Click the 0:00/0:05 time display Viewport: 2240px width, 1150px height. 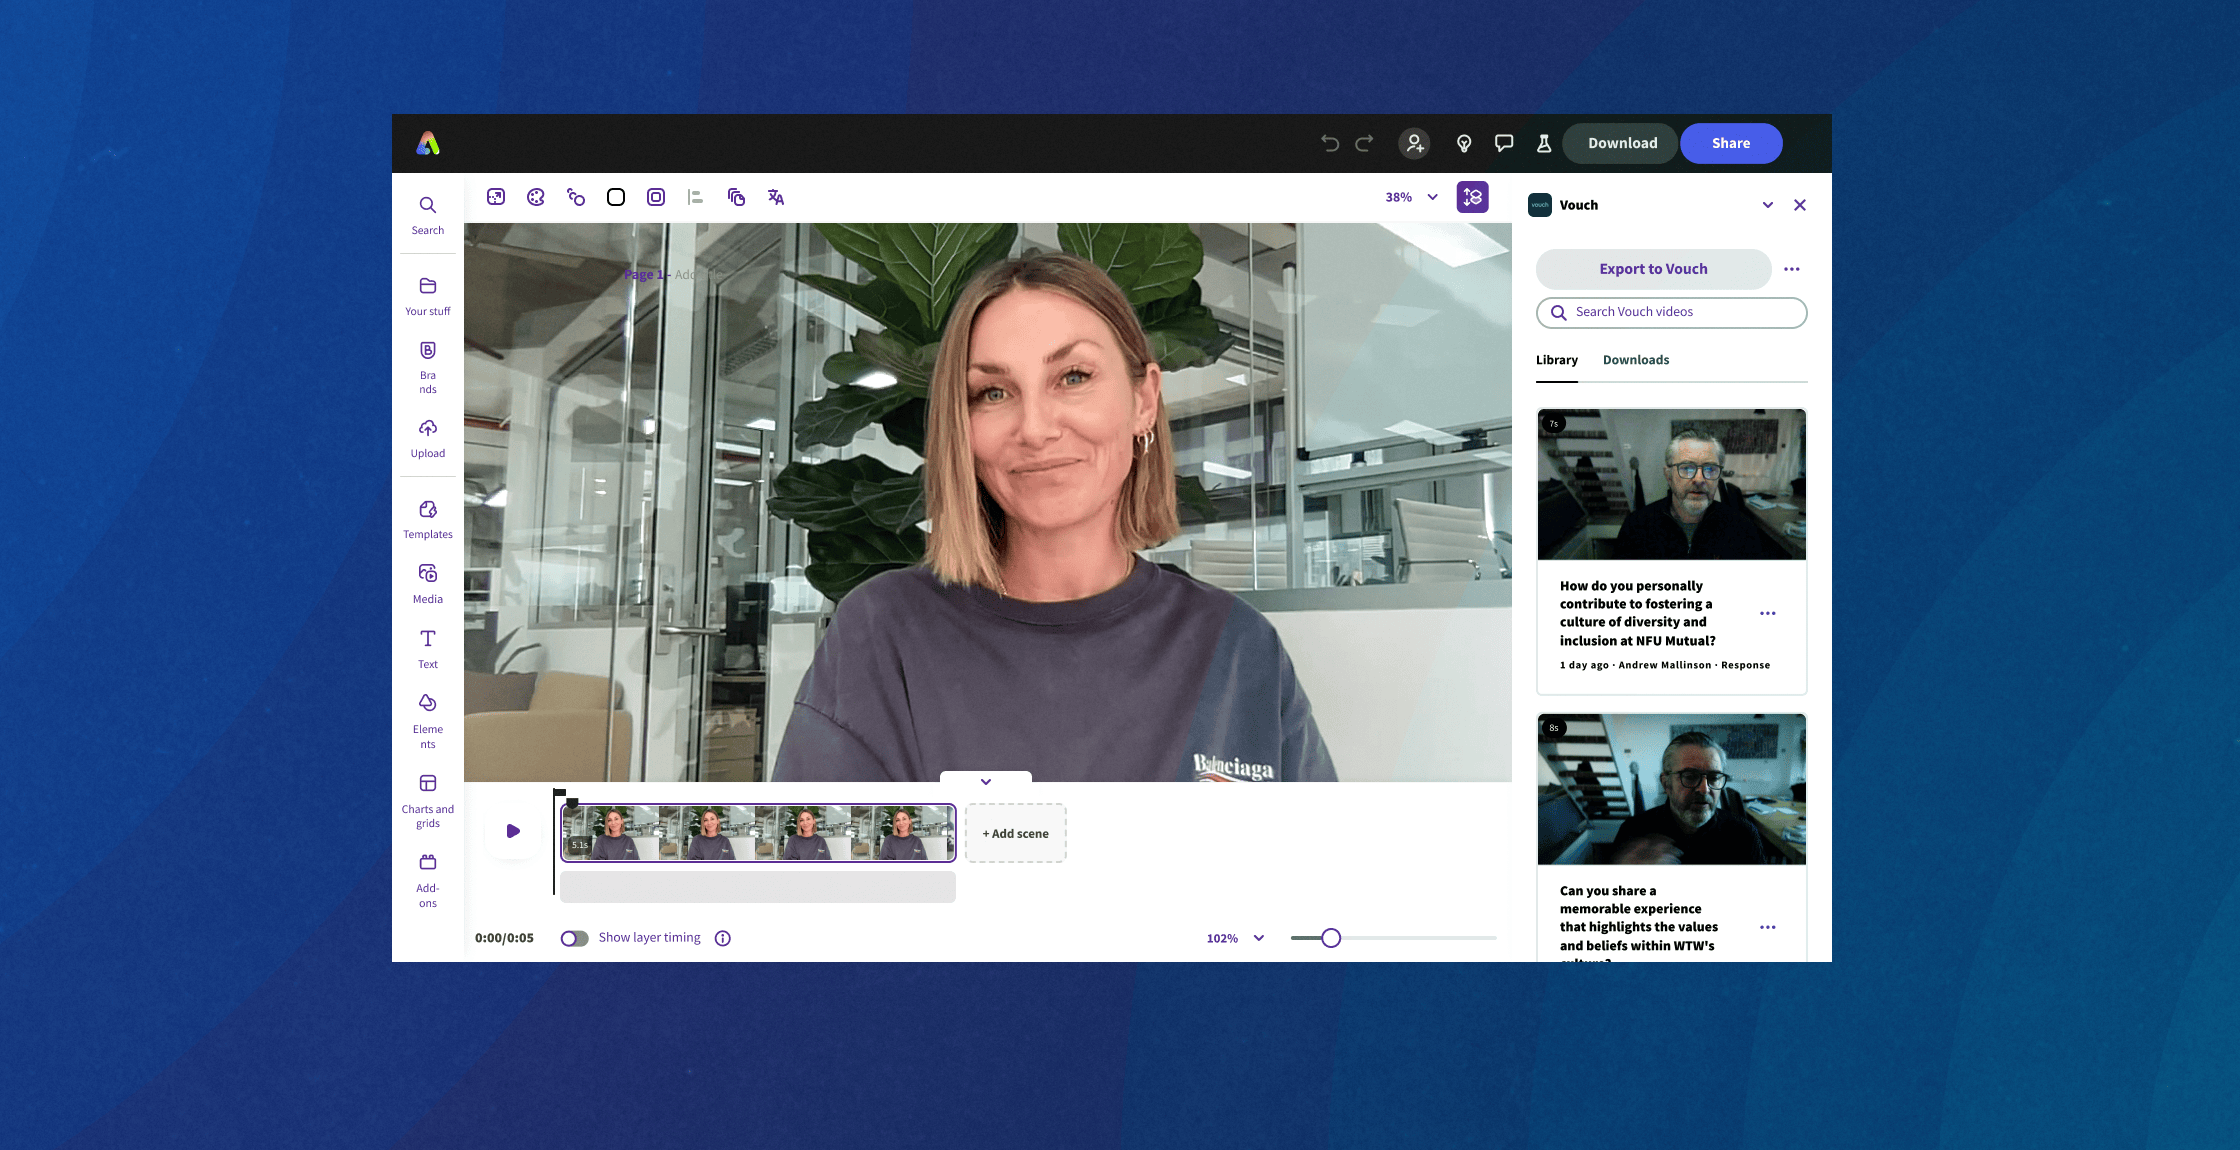click(x=504, y=938)
